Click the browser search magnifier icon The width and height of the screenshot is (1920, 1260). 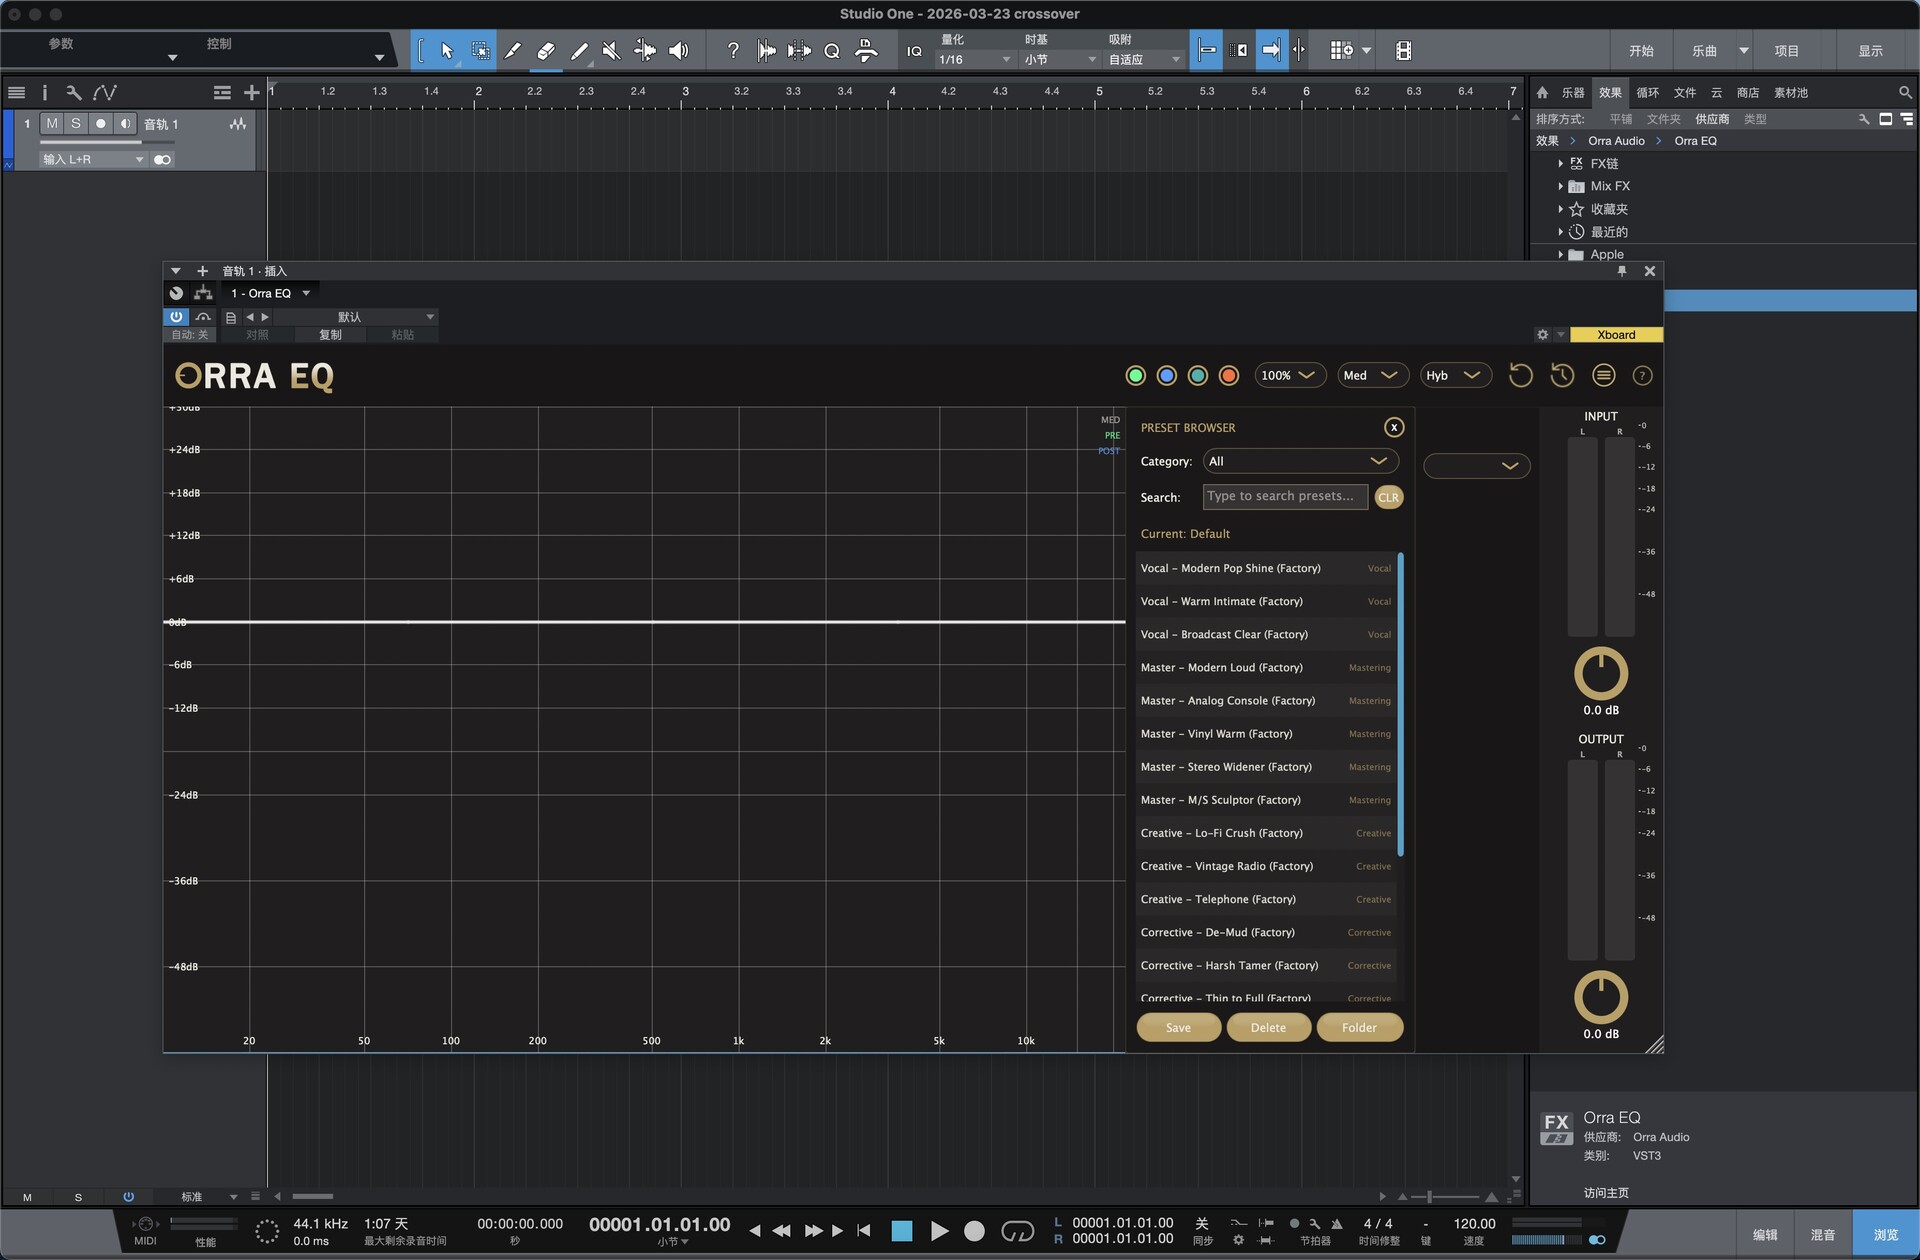point(1905,93)
